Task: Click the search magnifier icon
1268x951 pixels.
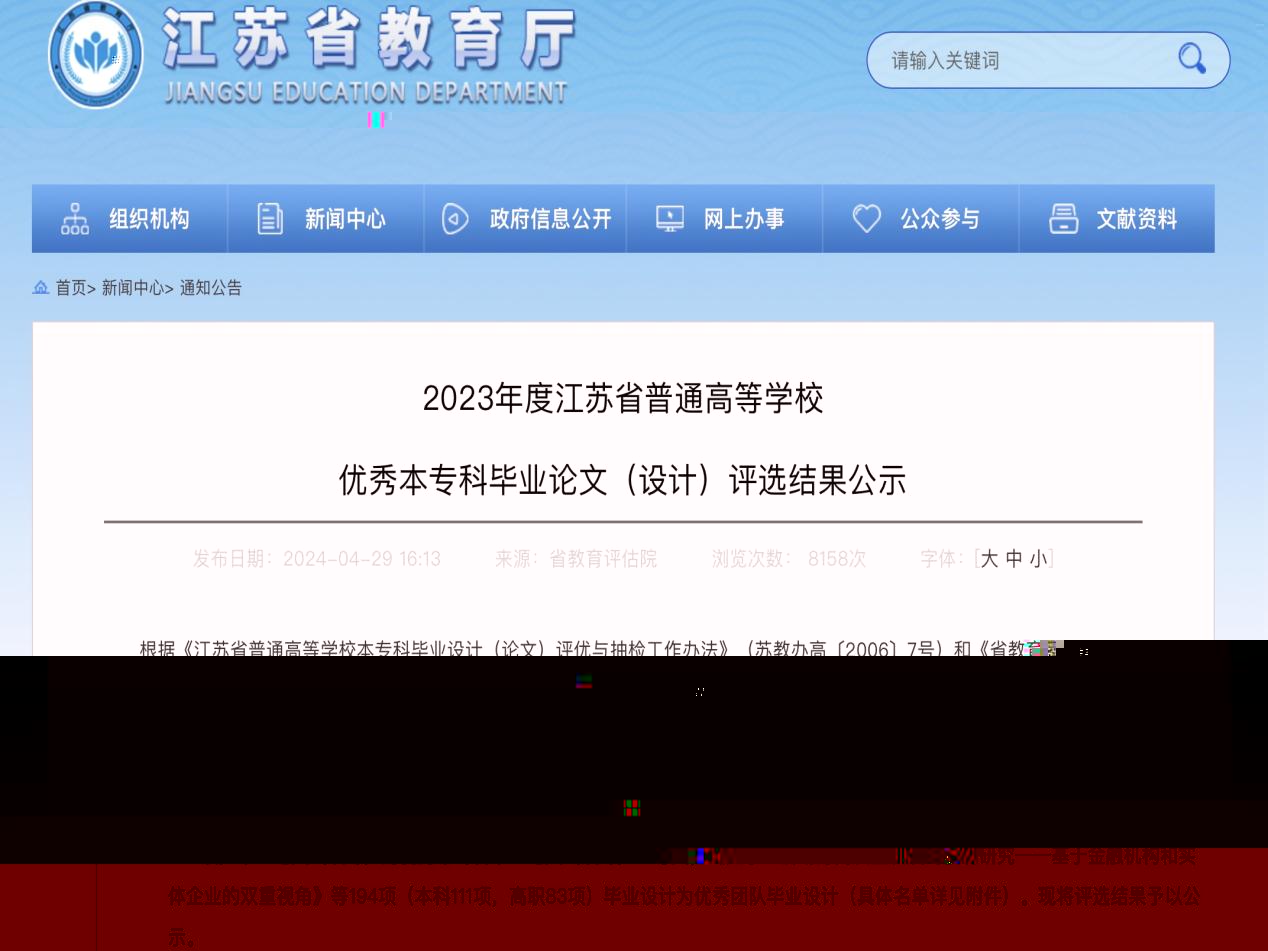Action: 1191,59
